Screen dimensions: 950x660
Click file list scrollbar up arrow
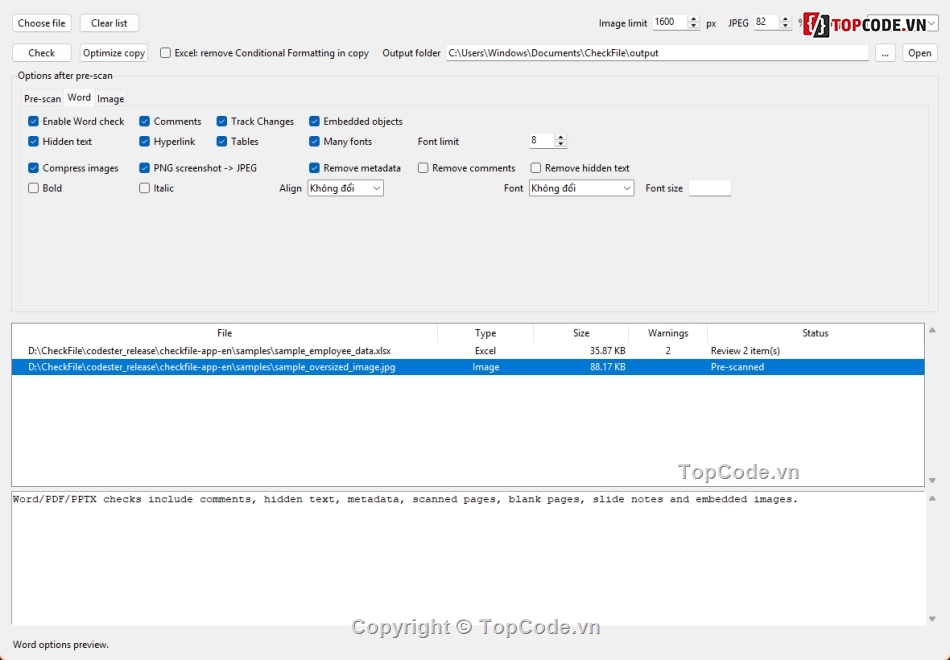pyautogui.click(x=932, y=330)
